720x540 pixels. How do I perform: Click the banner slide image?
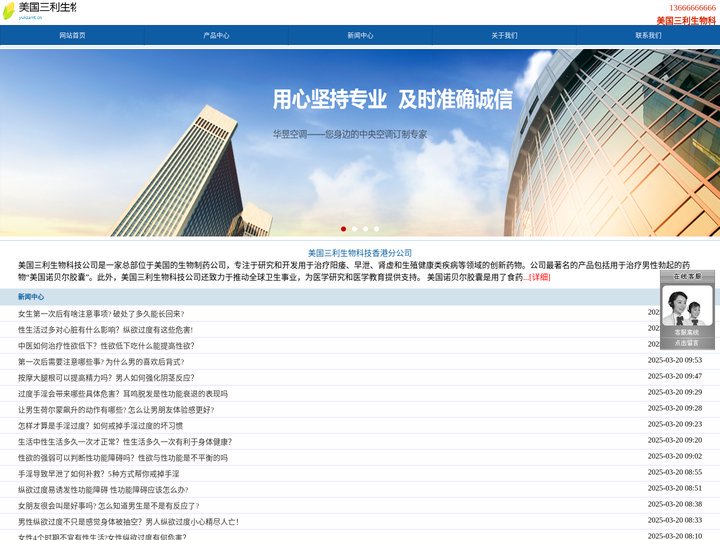tap(360, 143)
